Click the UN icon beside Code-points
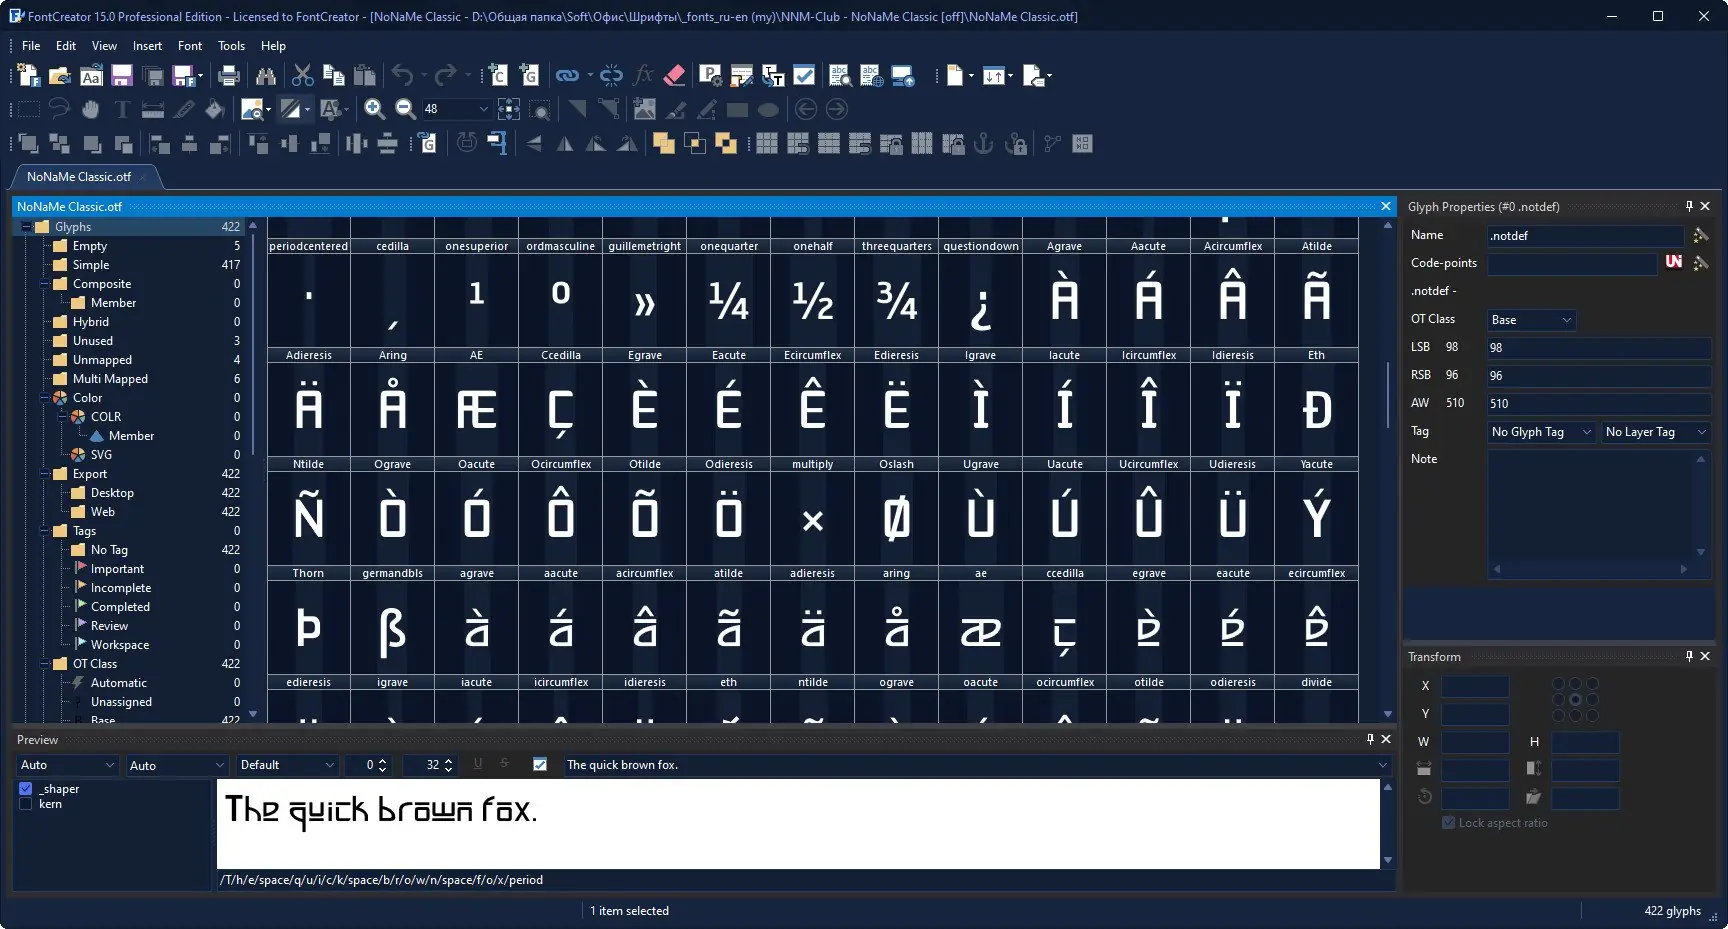1728x929 pixels. point(1674,262)
